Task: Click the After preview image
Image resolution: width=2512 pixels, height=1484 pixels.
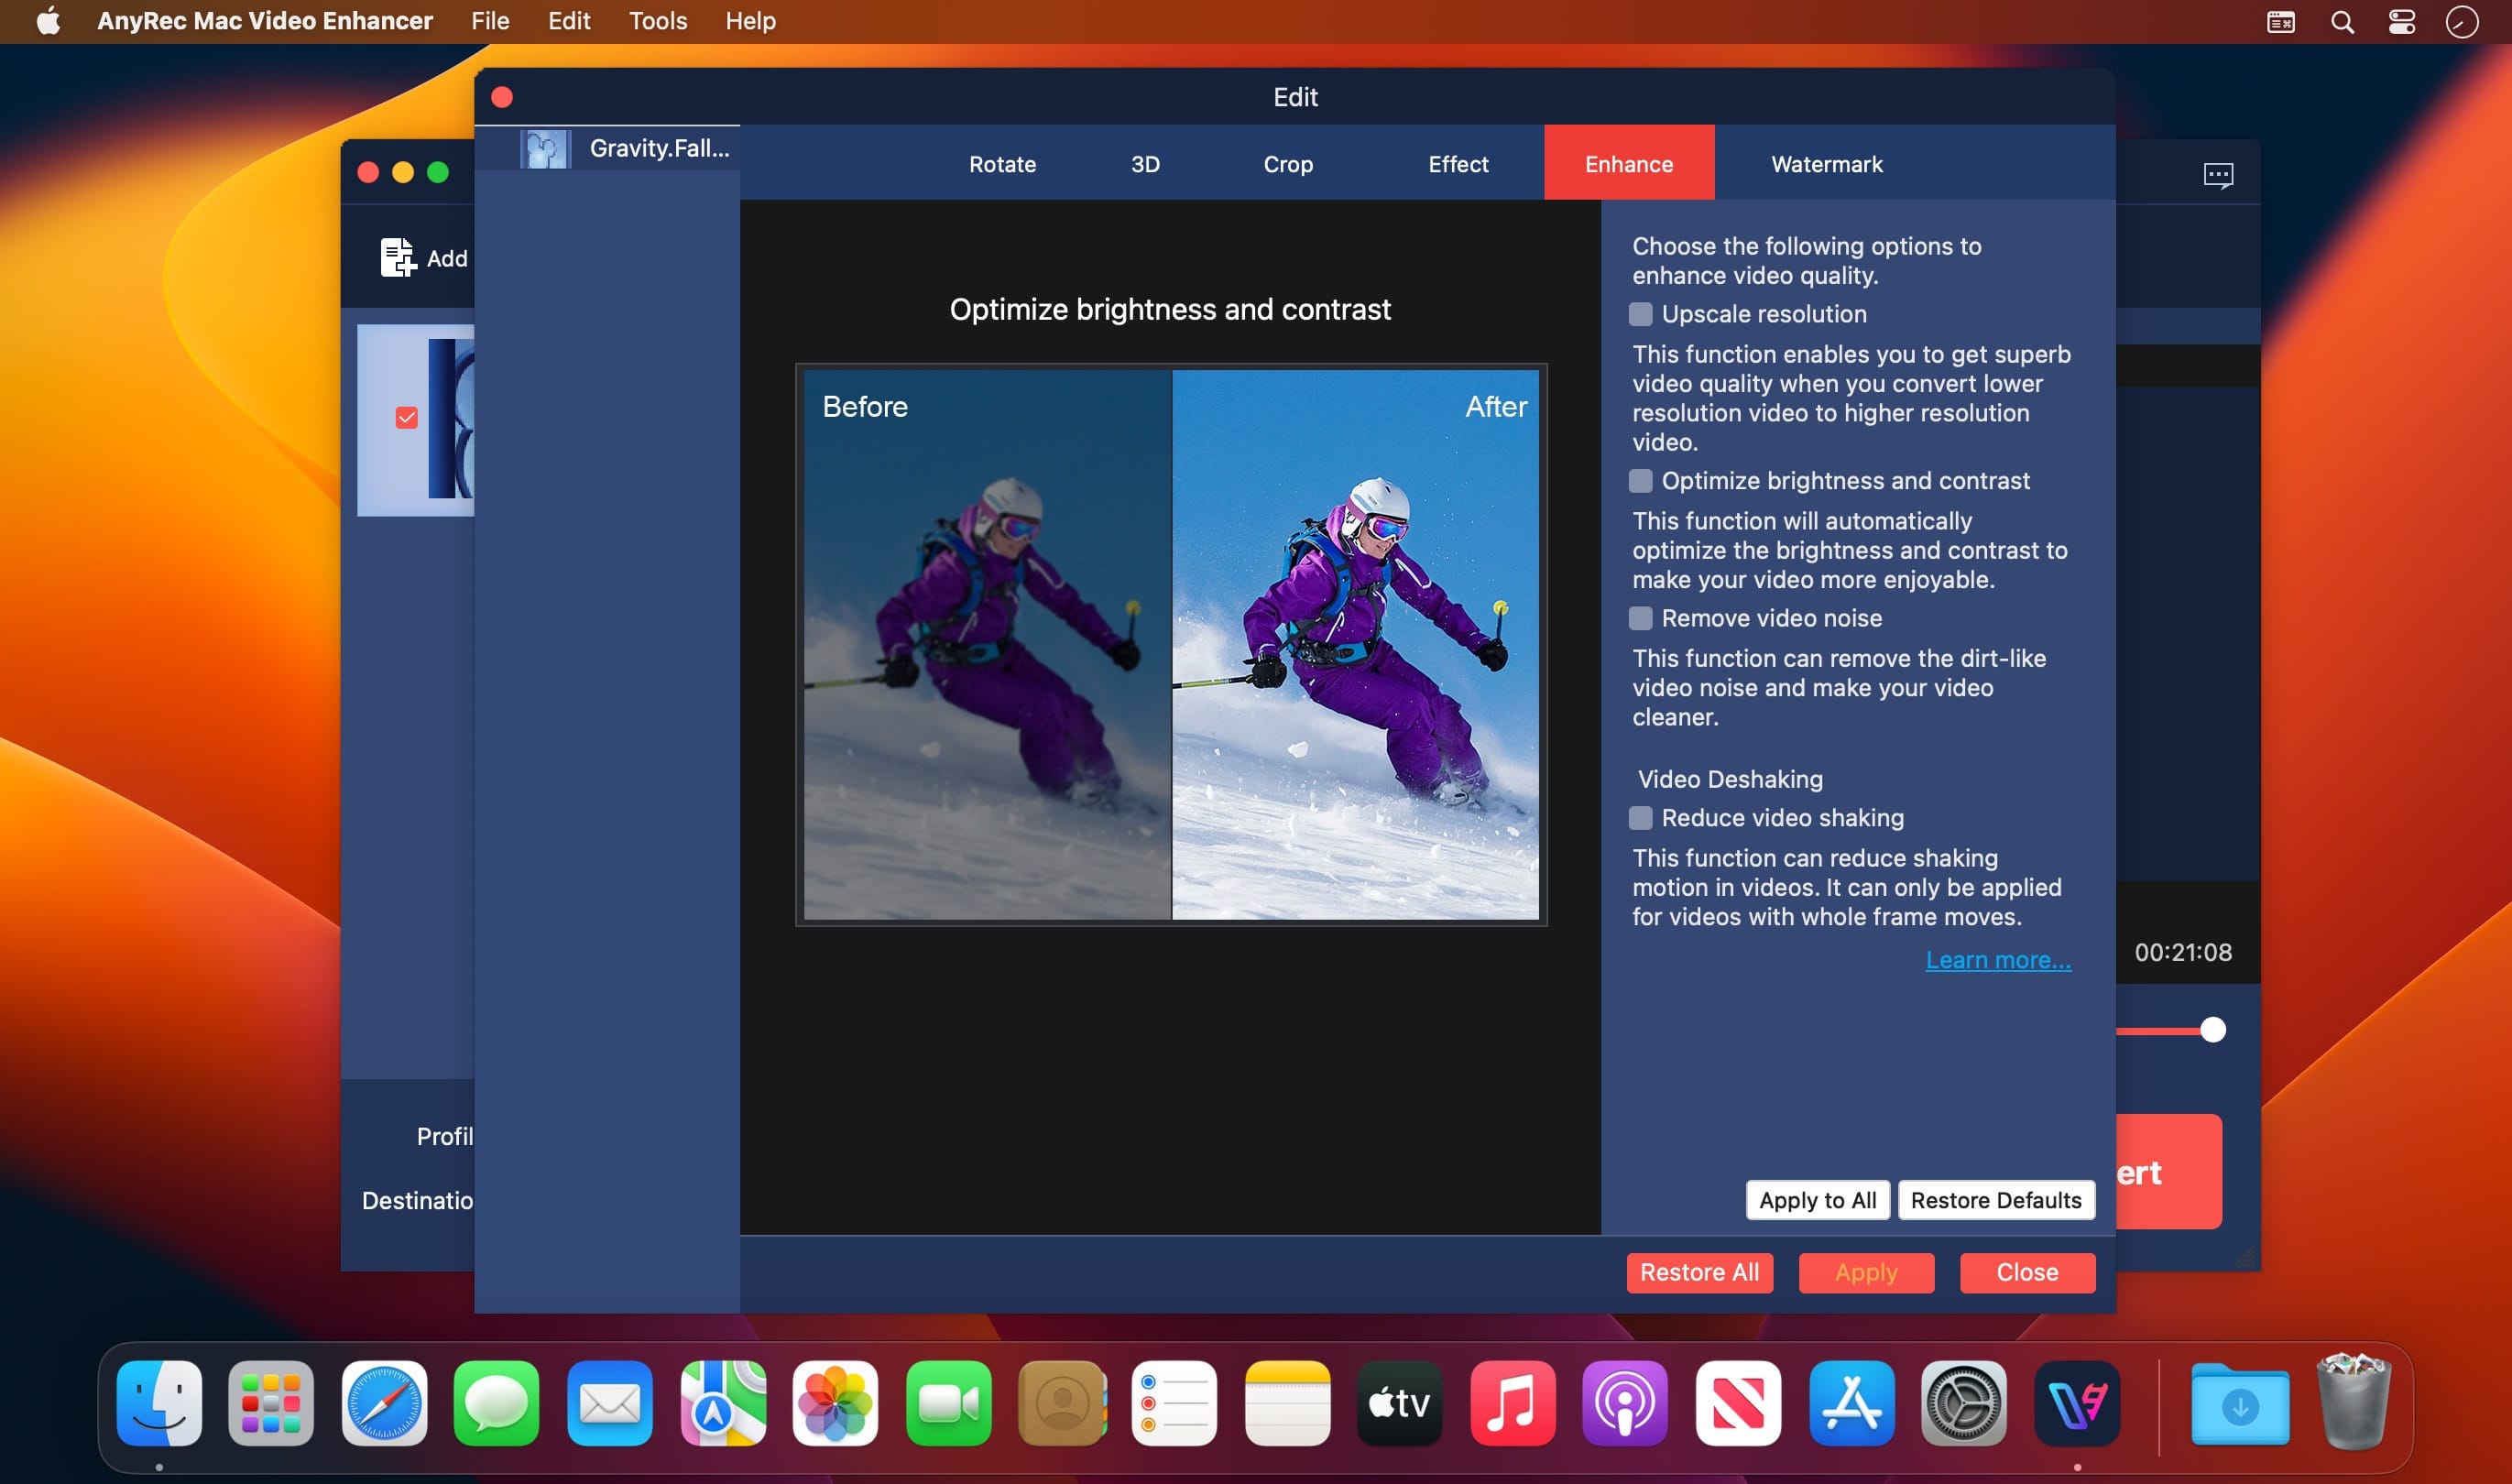Action: [1355, 644]
